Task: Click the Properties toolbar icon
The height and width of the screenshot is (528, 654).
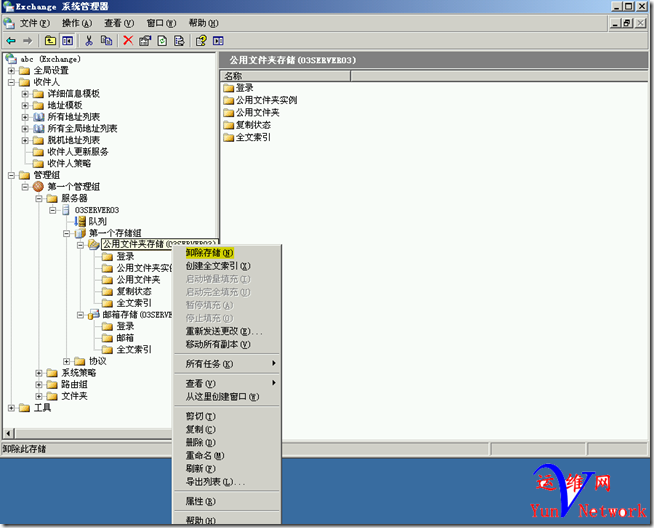Action: 145,40
